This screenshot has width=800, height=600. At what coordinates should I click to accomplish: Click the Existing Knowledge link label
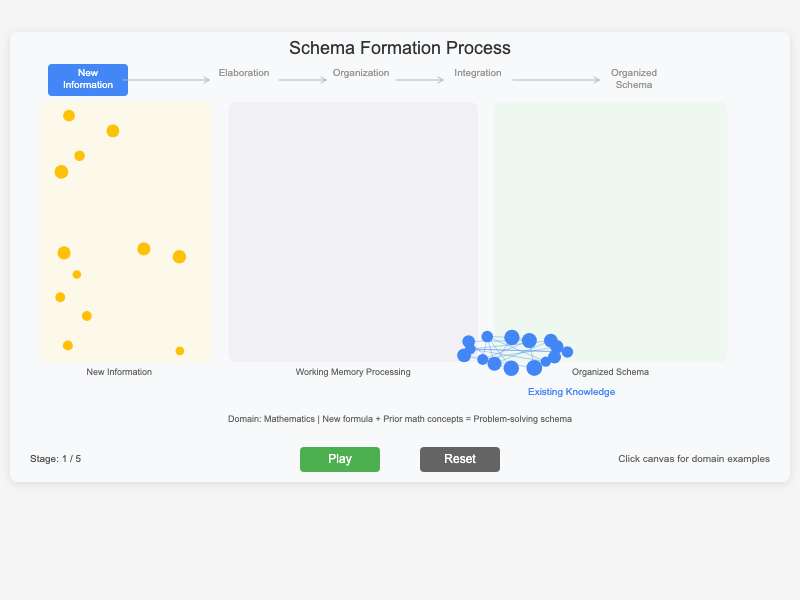point(571,391)
